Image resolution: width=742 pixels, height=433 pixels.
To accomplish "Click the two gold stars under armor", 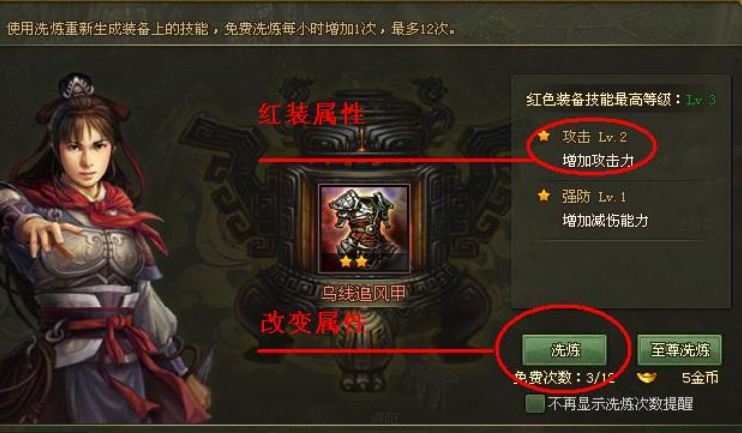I will coord(354,261).
